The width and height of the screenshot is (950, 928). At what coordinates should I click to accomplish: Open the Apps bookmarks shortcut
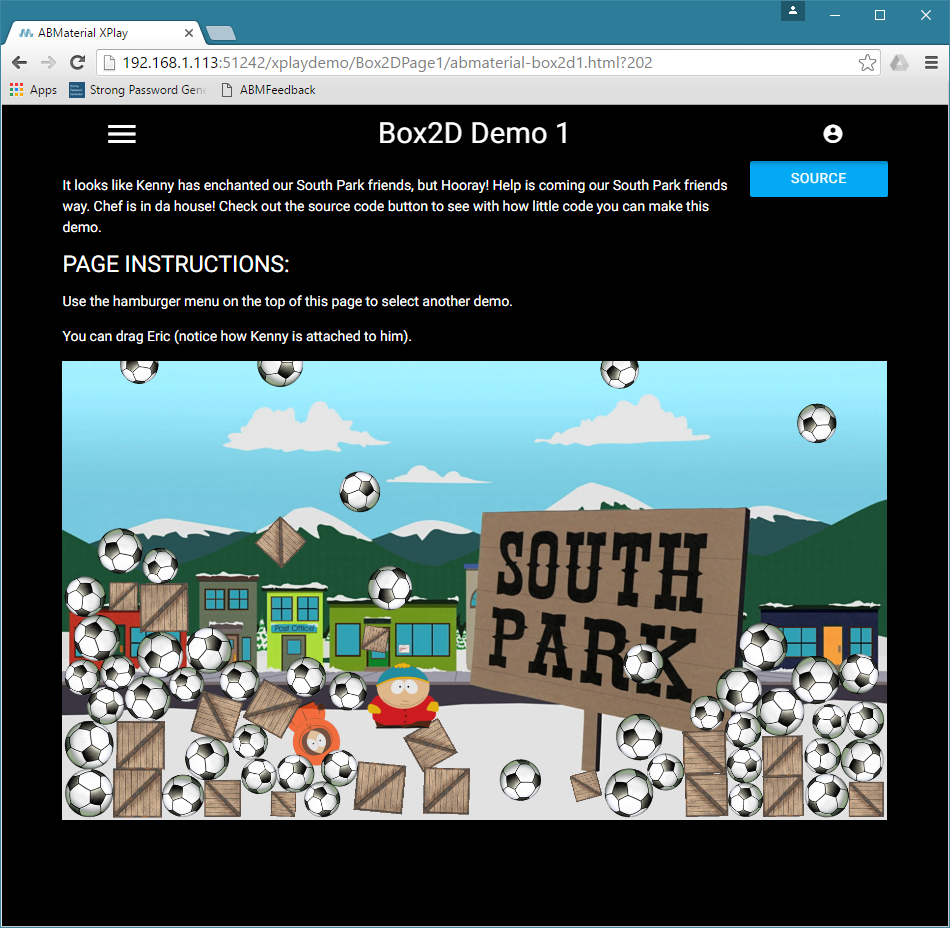click(33, 90)
